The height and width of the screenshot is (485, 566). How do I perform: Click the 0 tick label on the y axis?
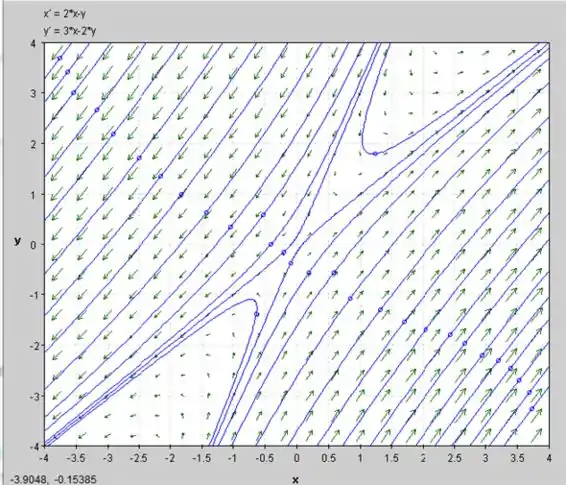[x=34, y=245]
